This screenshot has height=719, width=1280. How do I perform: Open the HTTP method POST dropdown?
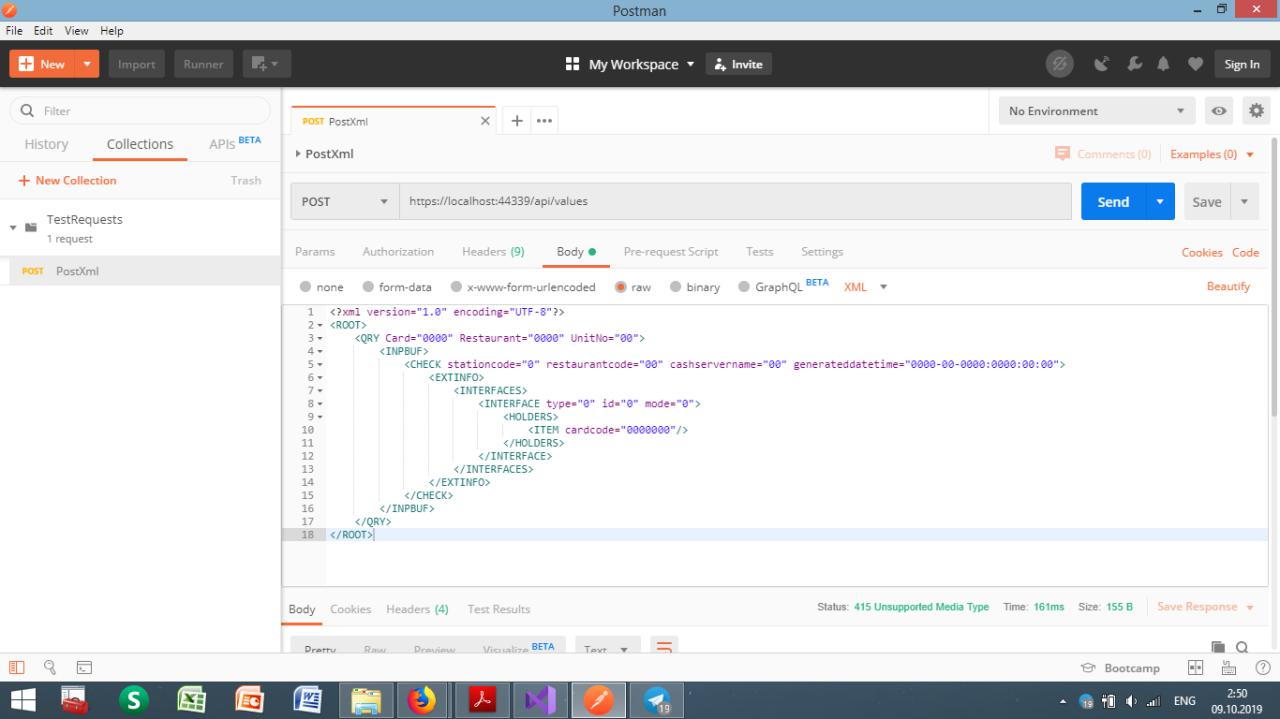pos(345,201)
